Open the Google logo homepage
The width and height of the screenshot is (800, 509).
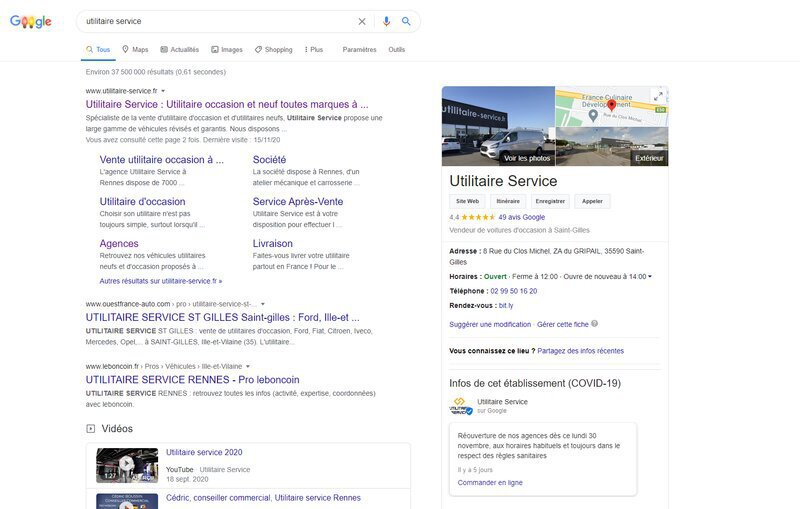coord(31,21)
